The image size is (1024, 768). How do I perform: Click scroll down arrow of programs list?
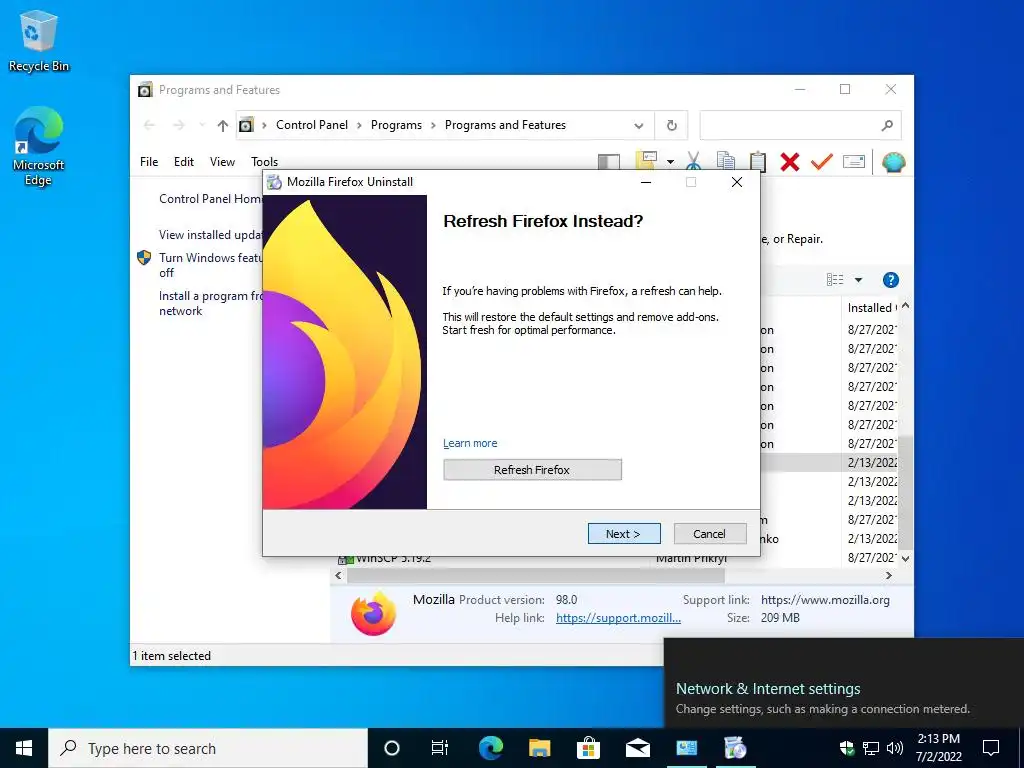(x=905, y=558)
